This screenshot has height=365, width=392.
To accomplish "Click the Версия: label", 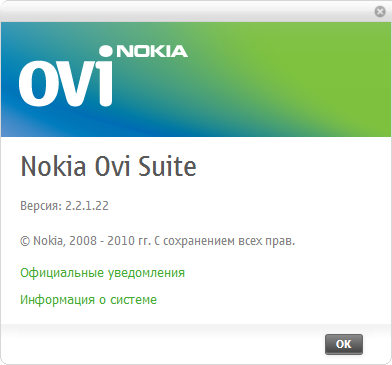I will (41, 206).
